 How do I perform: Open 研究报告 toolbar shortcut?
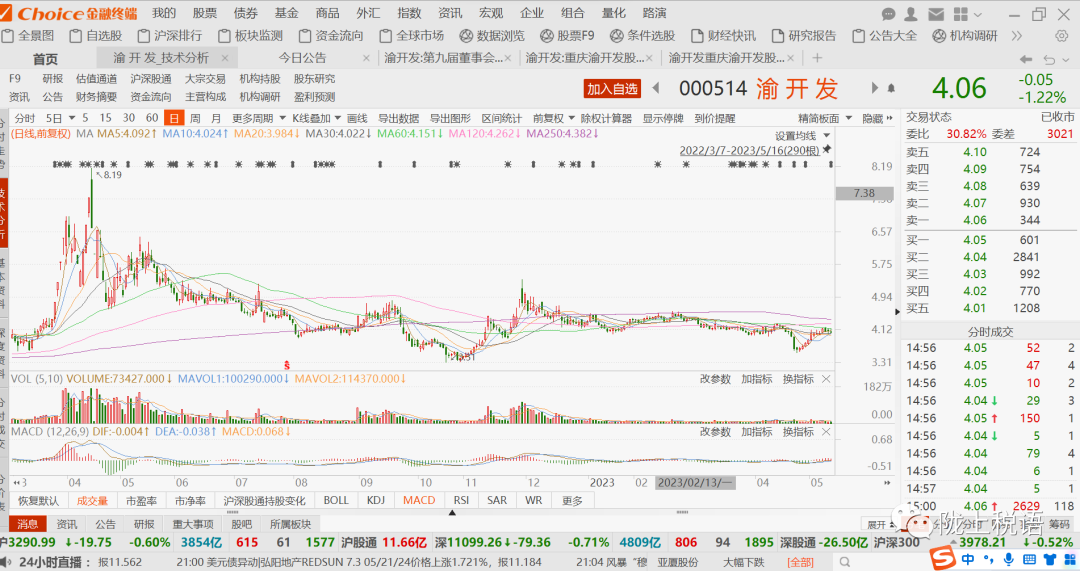coord(804,36)
